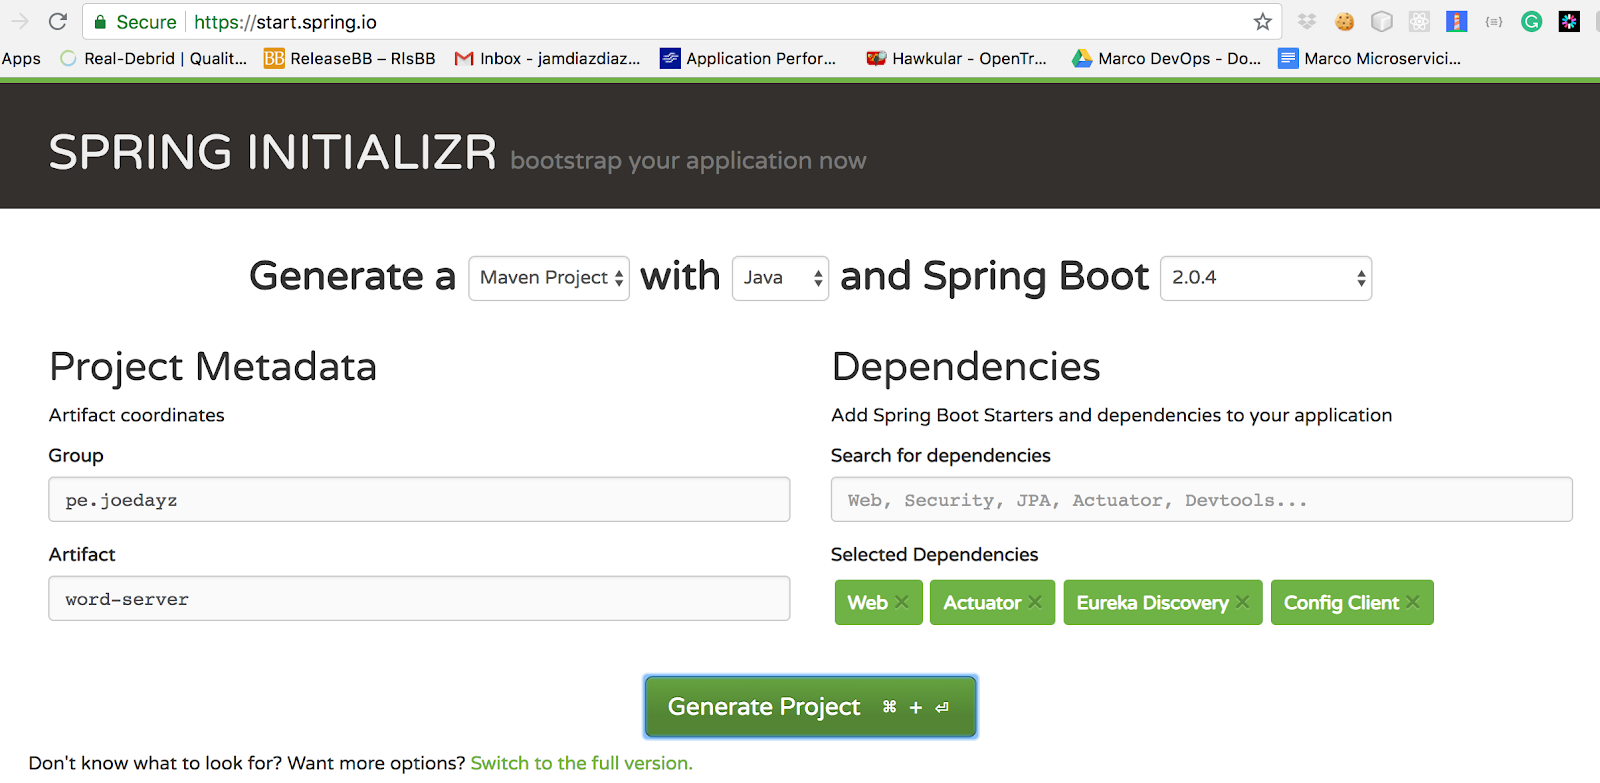Click the colorful starburst extension icon
The width and height of the screenshot is (1600, 783).
(1569, 21)
